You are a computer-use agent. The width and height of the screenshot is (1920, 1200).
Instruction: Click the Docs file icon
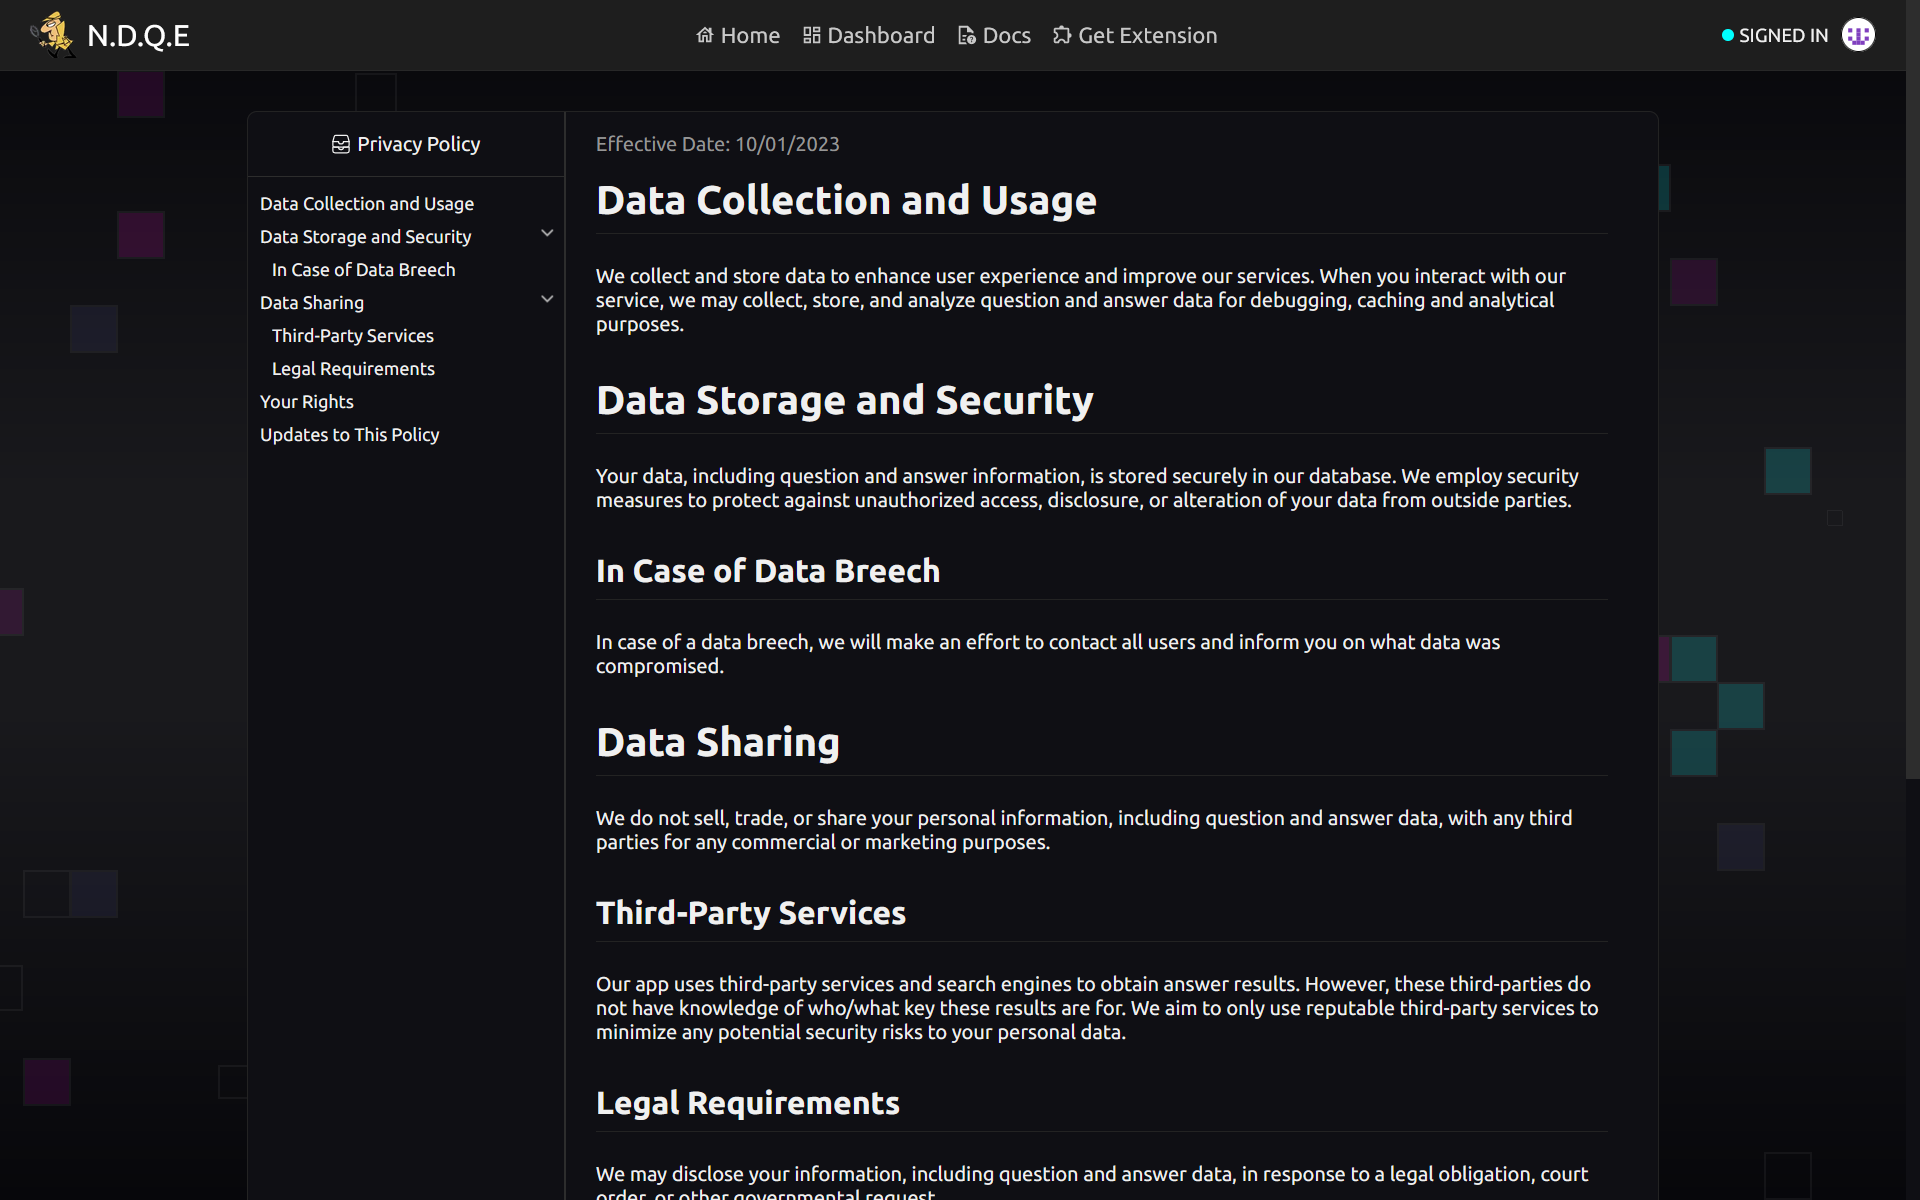[966, 36]
